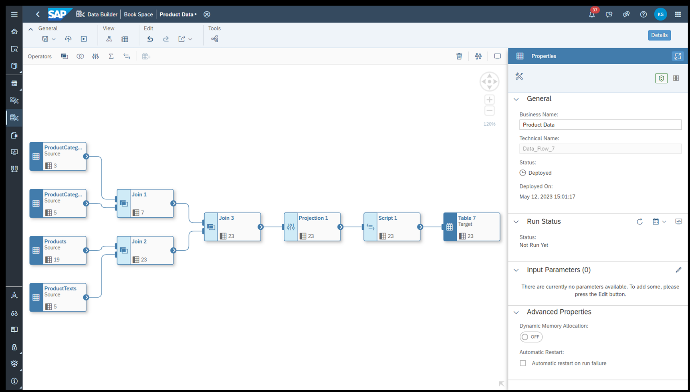
Task: Redo the last action
Action: 166,39
